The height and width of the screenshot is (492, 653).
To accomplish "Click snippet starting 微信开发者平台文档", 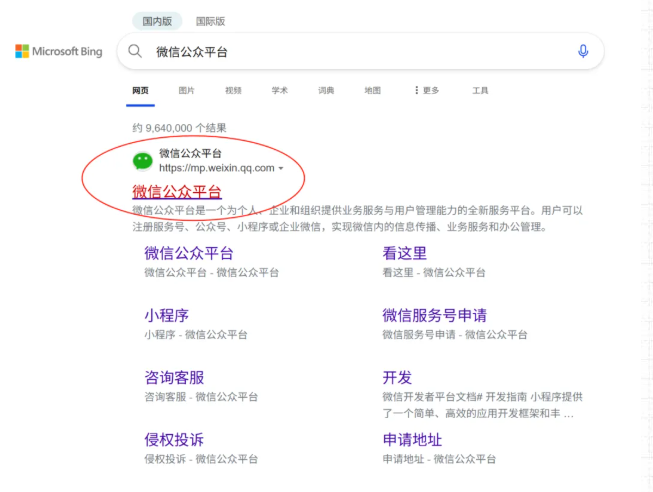I will pyautogui.click(x=482, y=405).
